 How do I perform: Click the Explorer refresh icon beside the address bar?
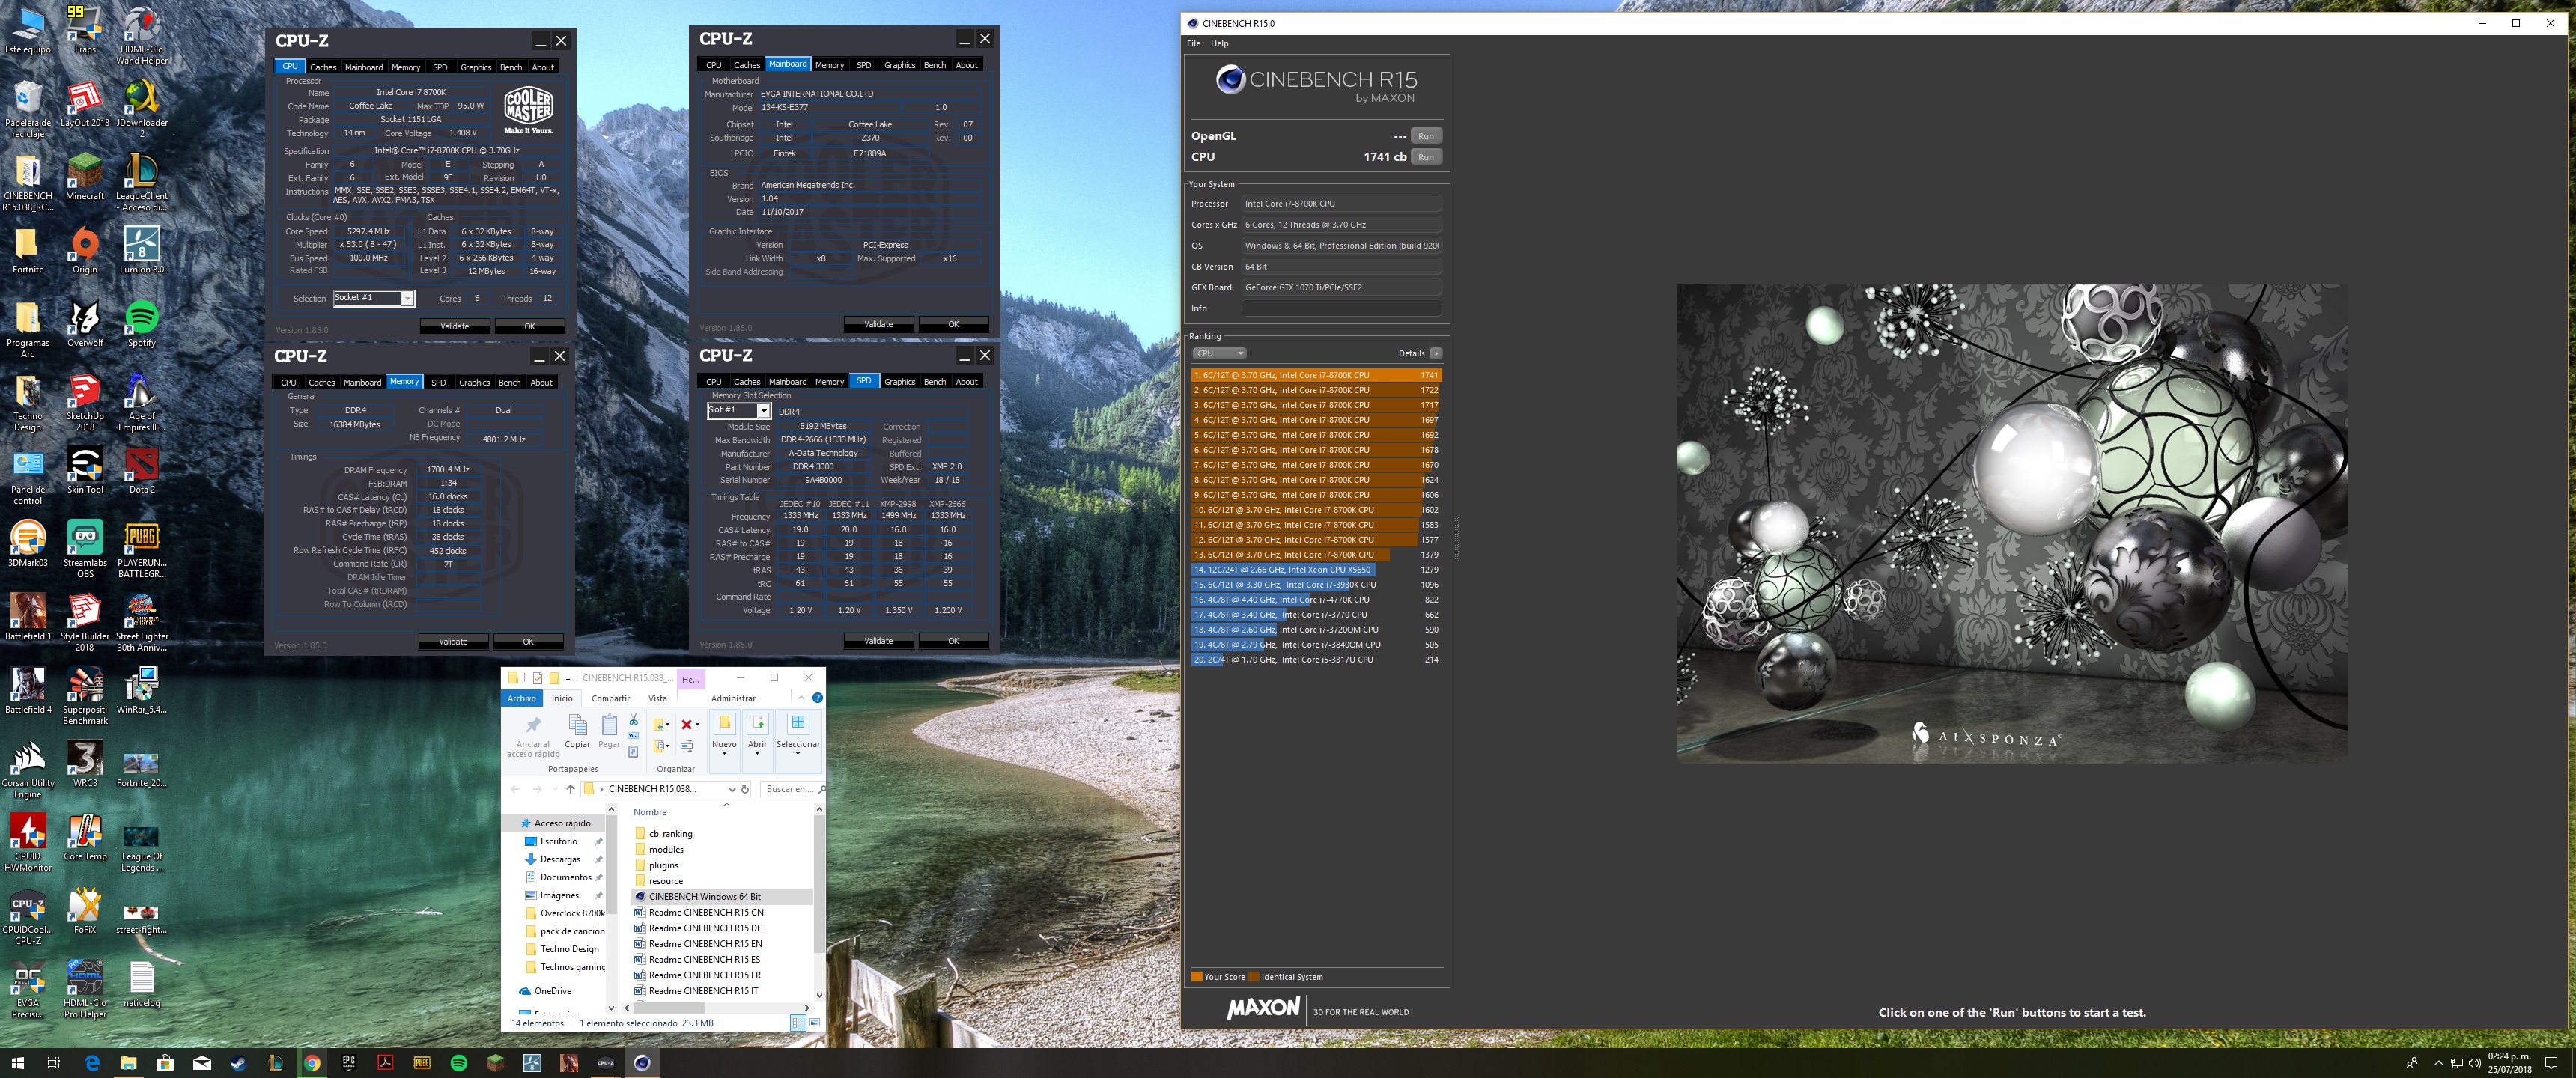pos(745,789)
